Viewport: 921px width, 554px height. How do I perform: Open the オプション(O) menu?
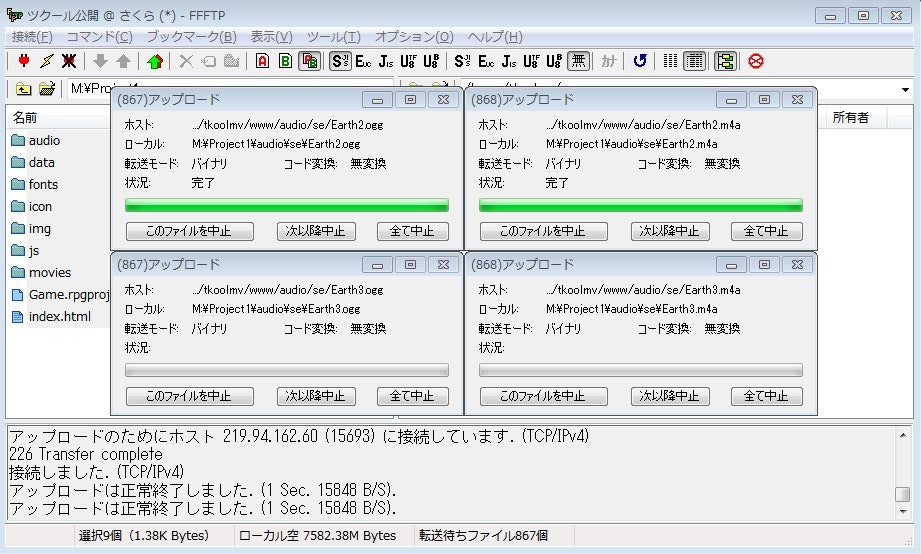pos(414,37)
